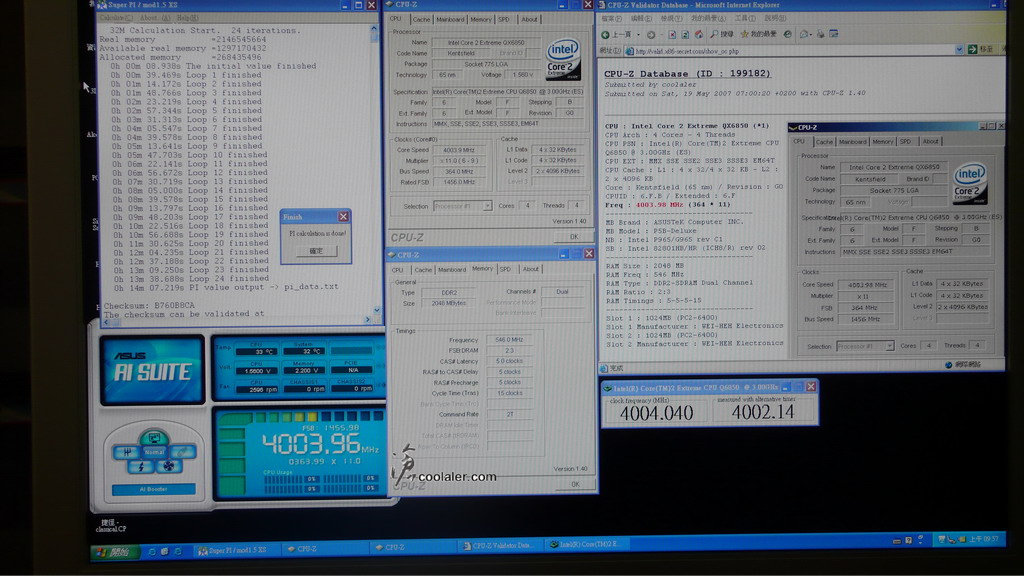Click AI Suite monitor icon button
The image size is (1024, 576).
point(154,437)
